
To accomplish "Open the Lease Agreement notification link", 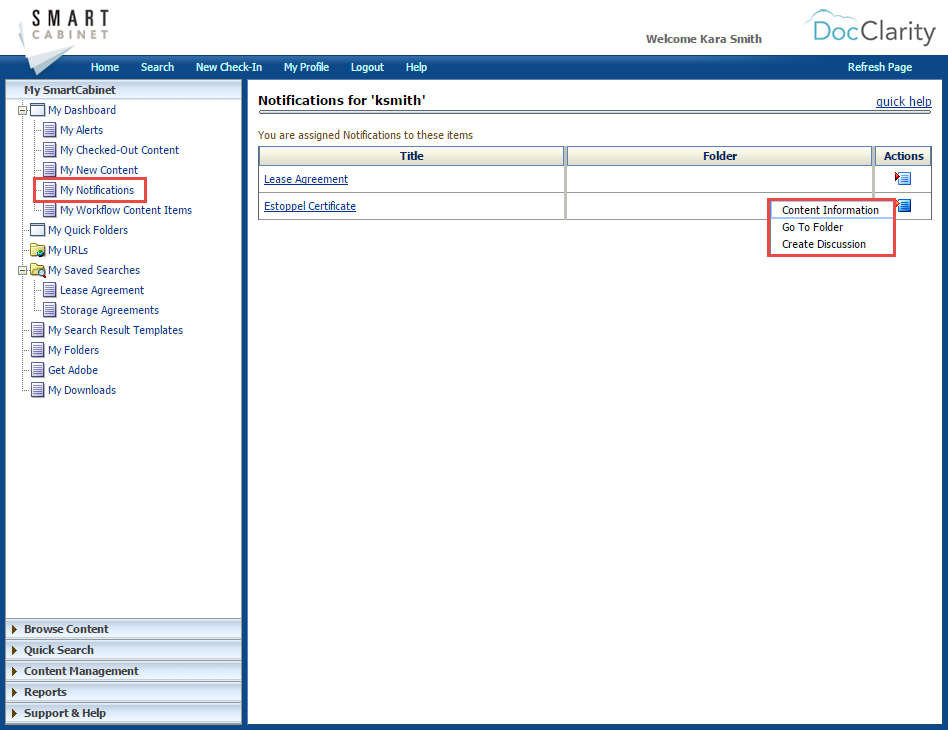I will pyautogui.click(x=305, y=178).
